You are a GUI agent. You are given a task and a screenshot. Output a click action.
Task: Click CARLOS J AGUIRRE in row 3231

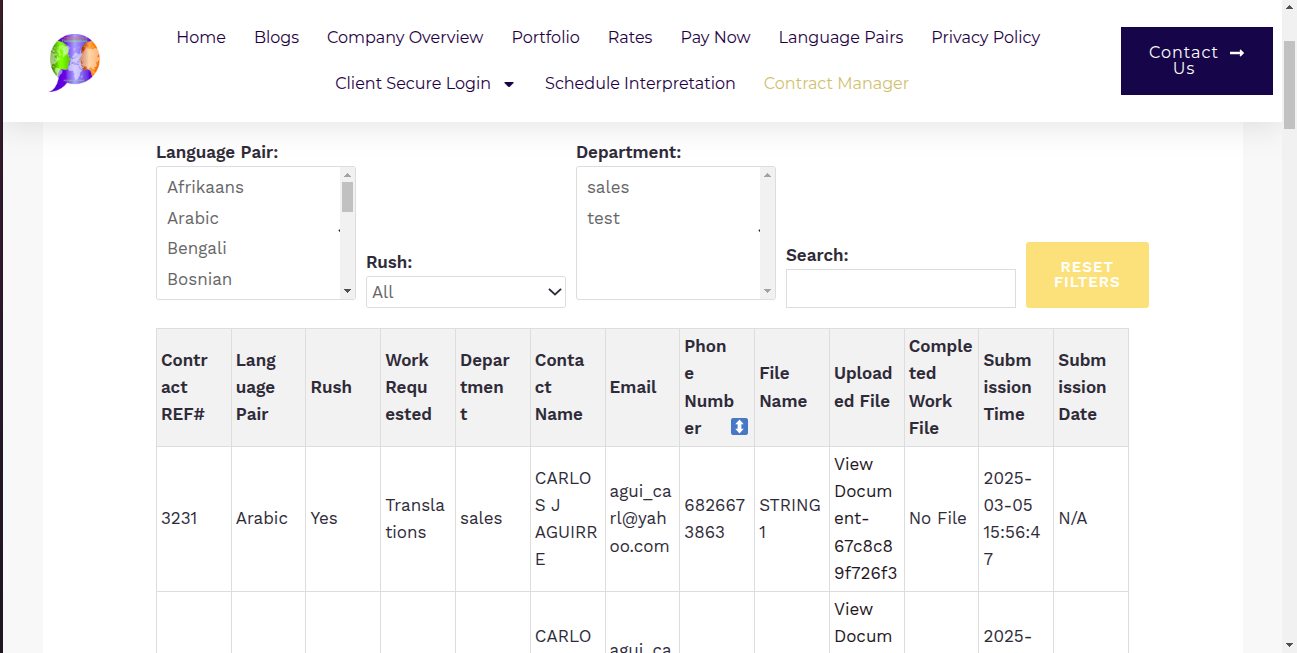[x=568, y=518]
